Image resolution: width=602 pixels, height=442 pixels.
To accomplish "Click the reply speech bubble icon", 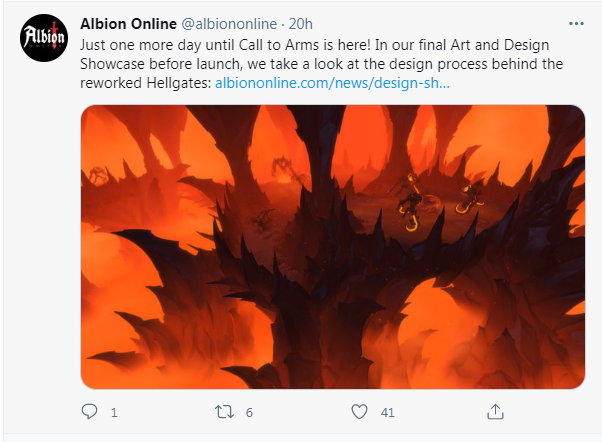I will [x=89, y=412].
